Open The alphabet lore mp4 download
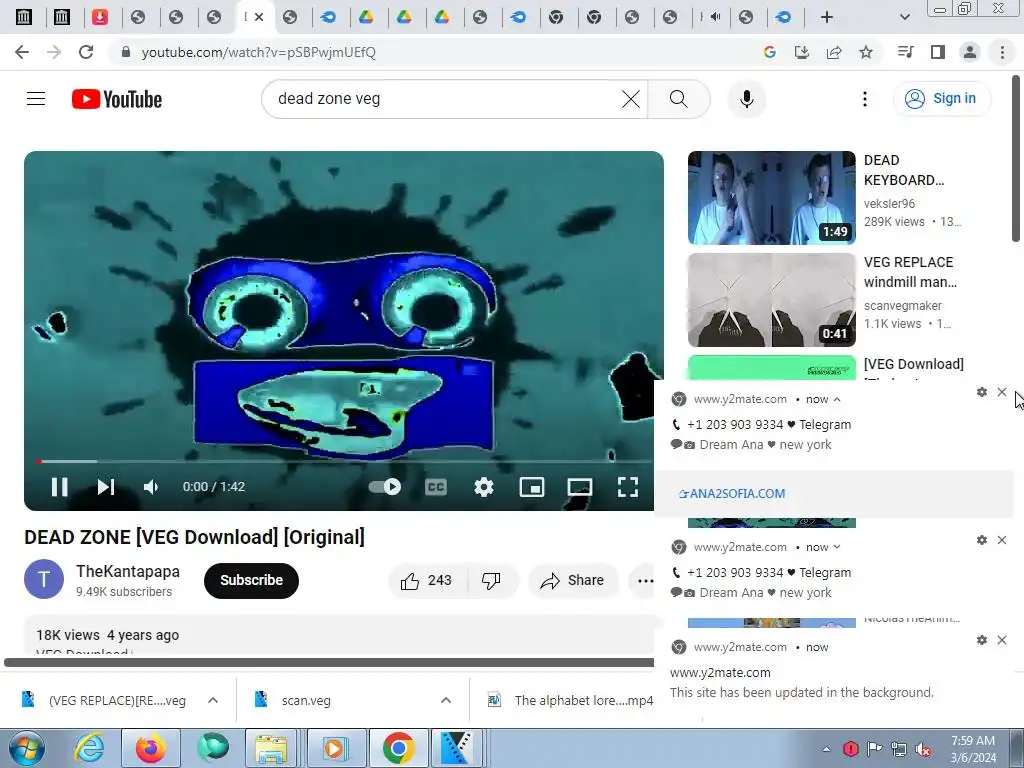Image resolution: width=1024 pixels, height=768 pixels. coord(570,700)
